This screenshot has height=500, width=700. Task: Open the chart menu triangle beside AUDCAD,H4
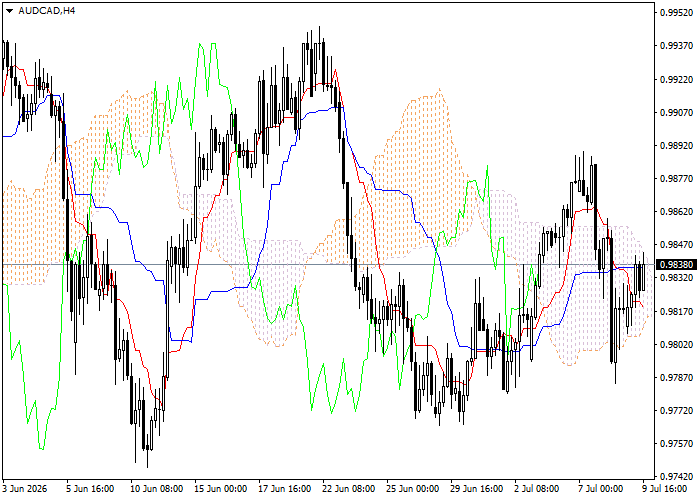[x=9, y=11]
